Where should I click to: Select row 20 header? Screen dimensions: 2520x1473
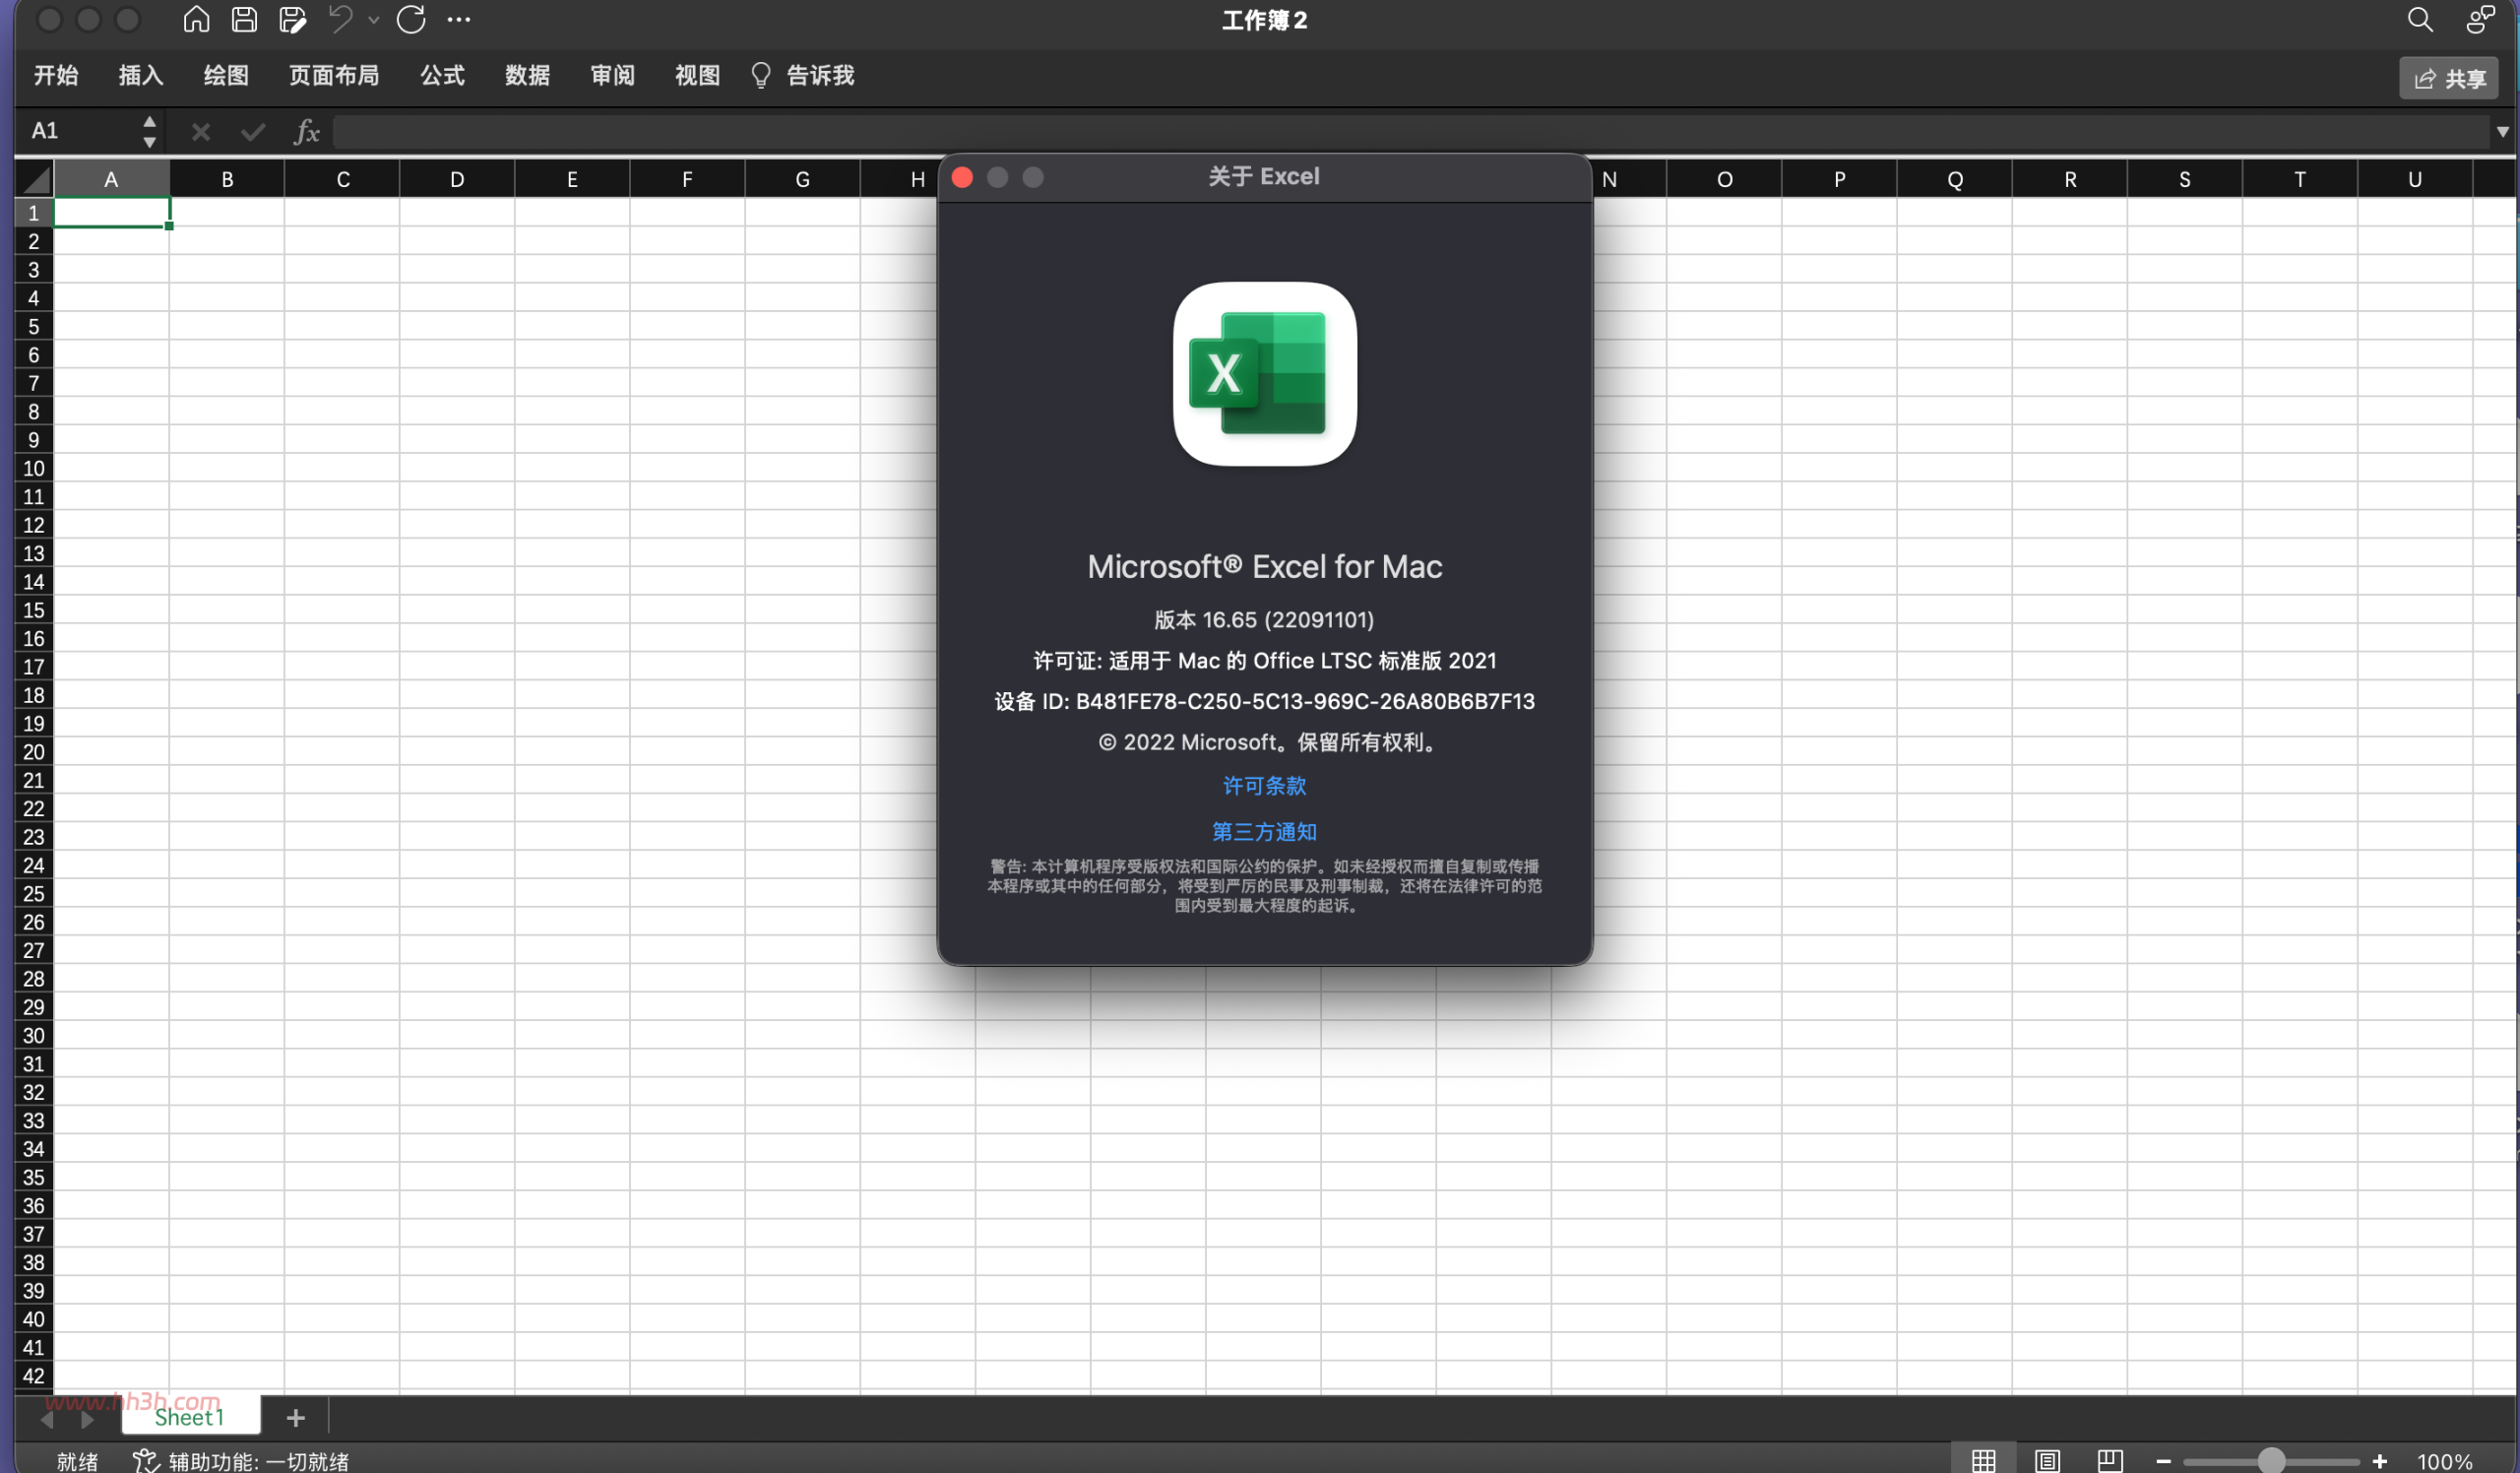(34, 752)
